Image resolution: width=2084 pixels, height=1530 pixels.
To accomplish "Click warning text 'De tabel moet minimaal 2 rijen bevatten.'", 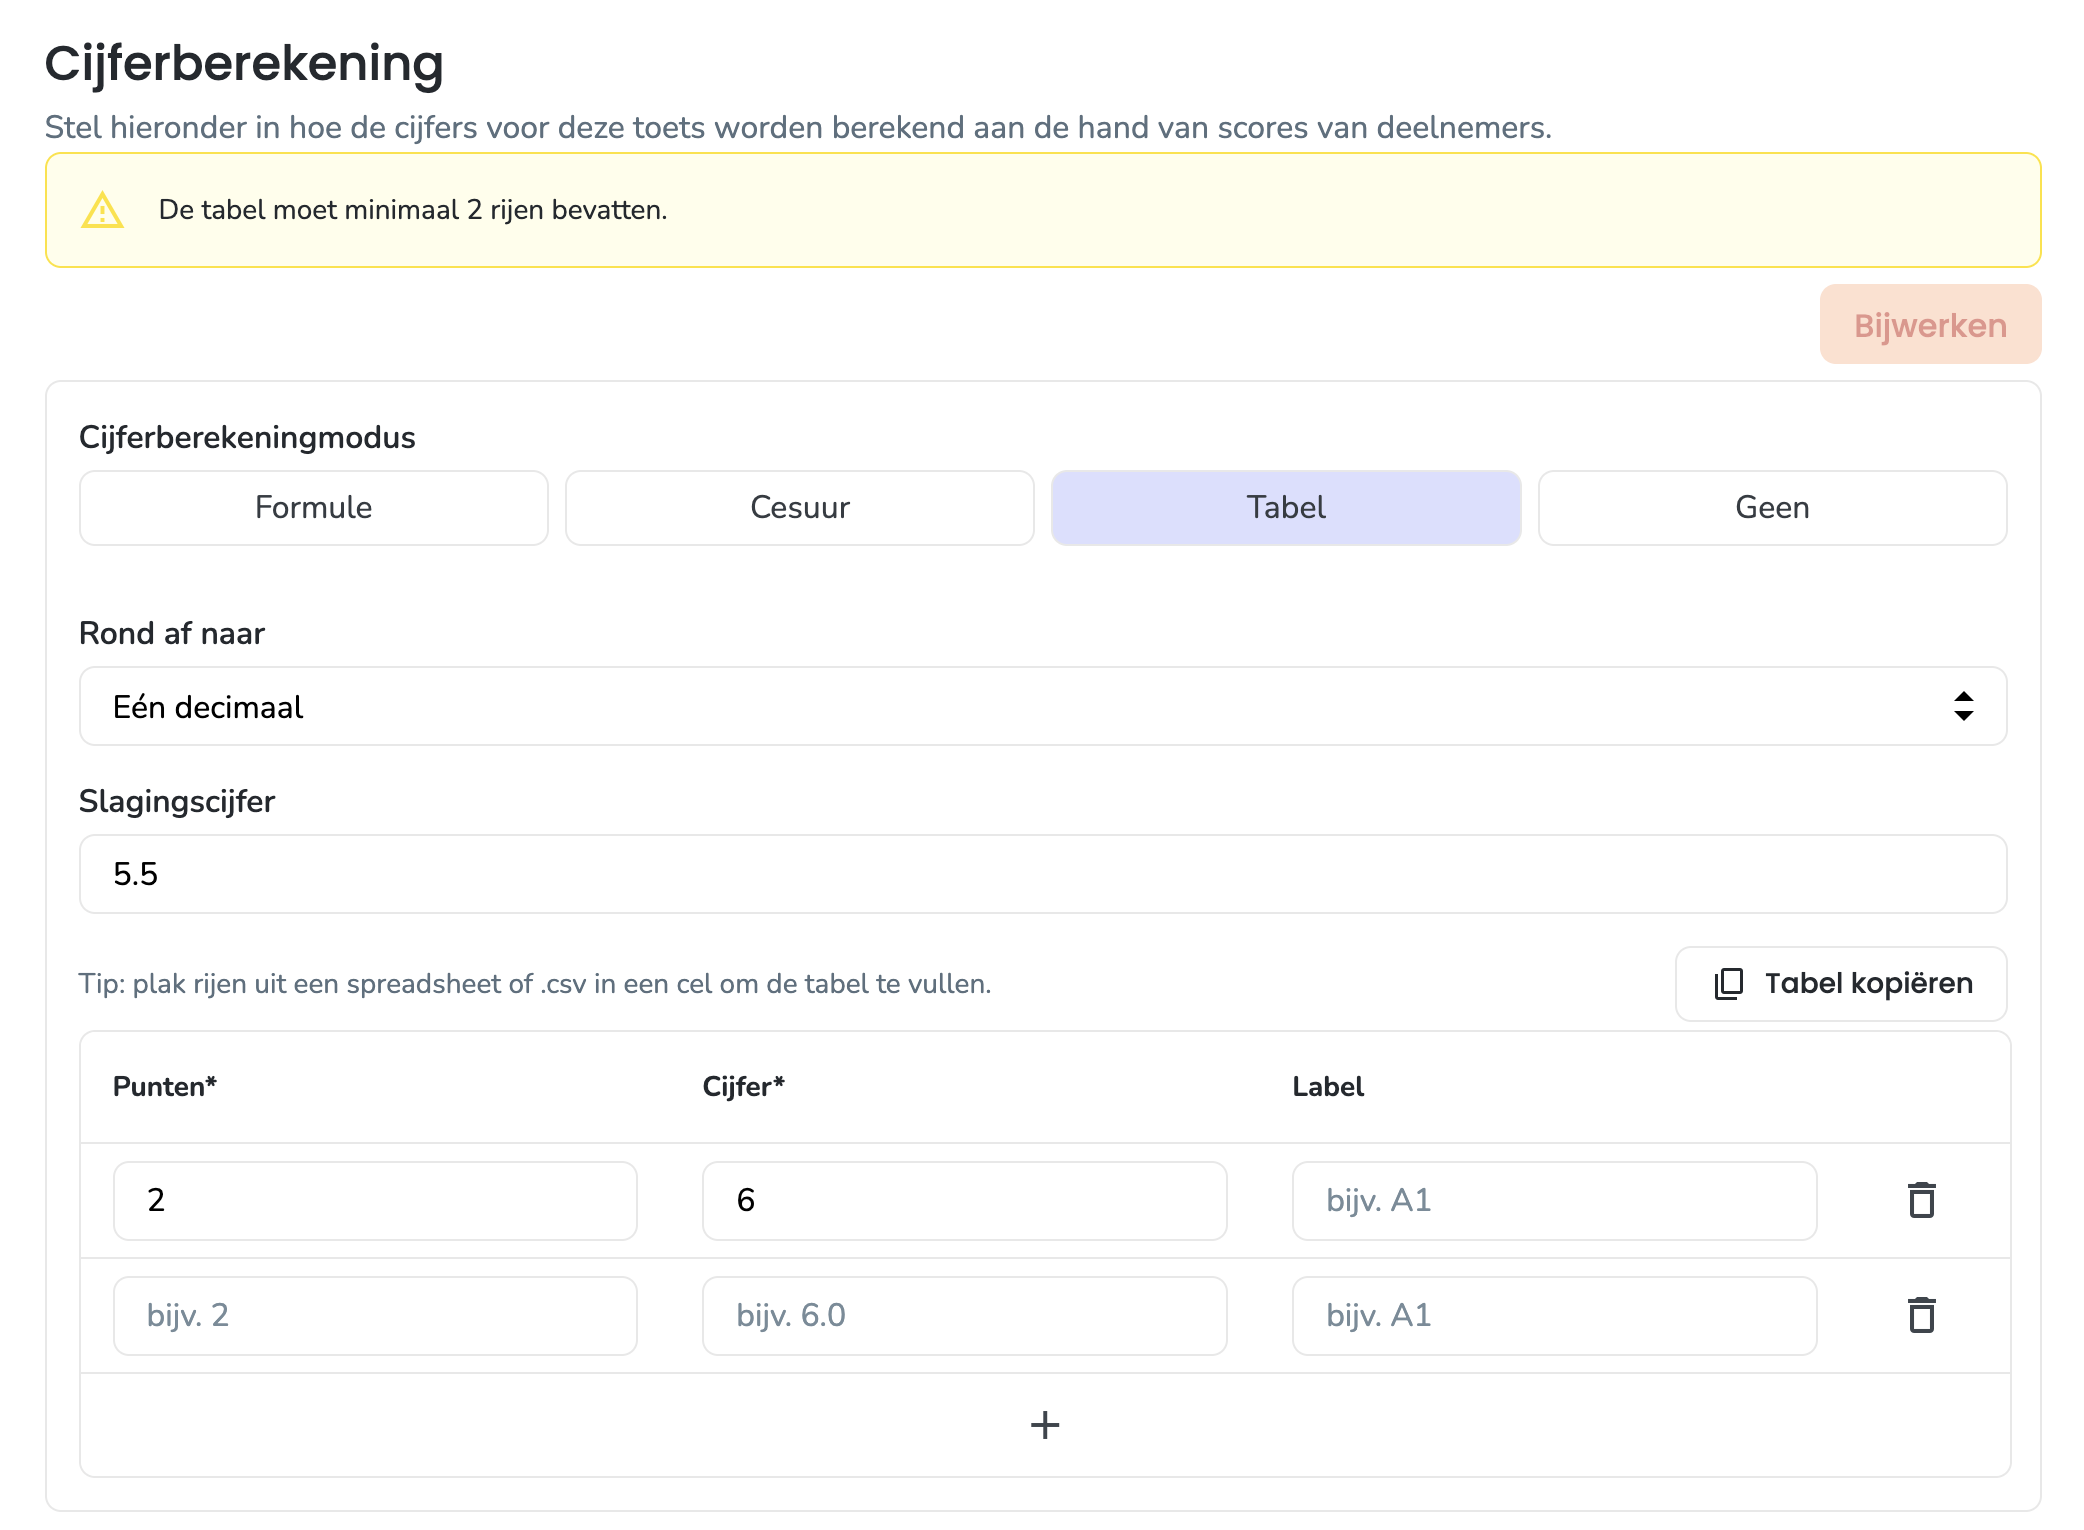I will [413, 210].
